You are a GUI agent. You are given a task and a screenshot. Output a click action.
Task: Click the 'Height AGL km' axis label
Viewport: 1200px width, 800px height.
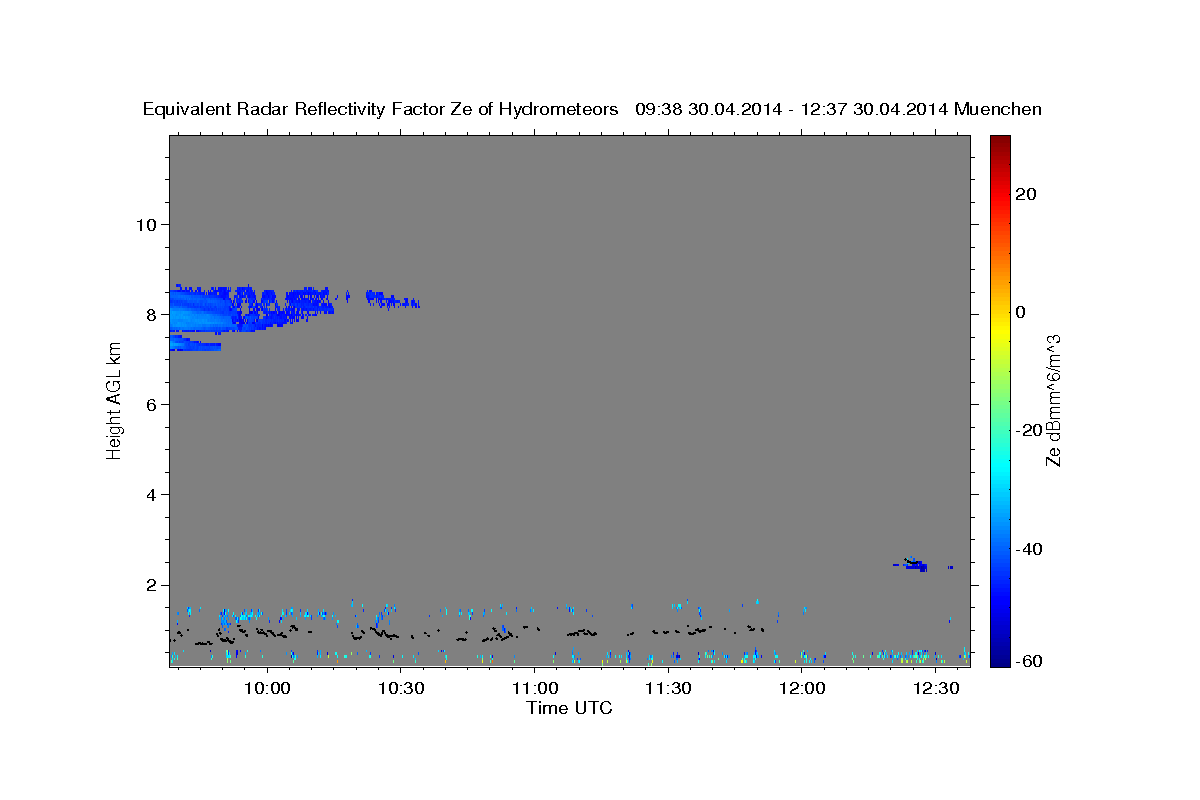pos(115,400)
